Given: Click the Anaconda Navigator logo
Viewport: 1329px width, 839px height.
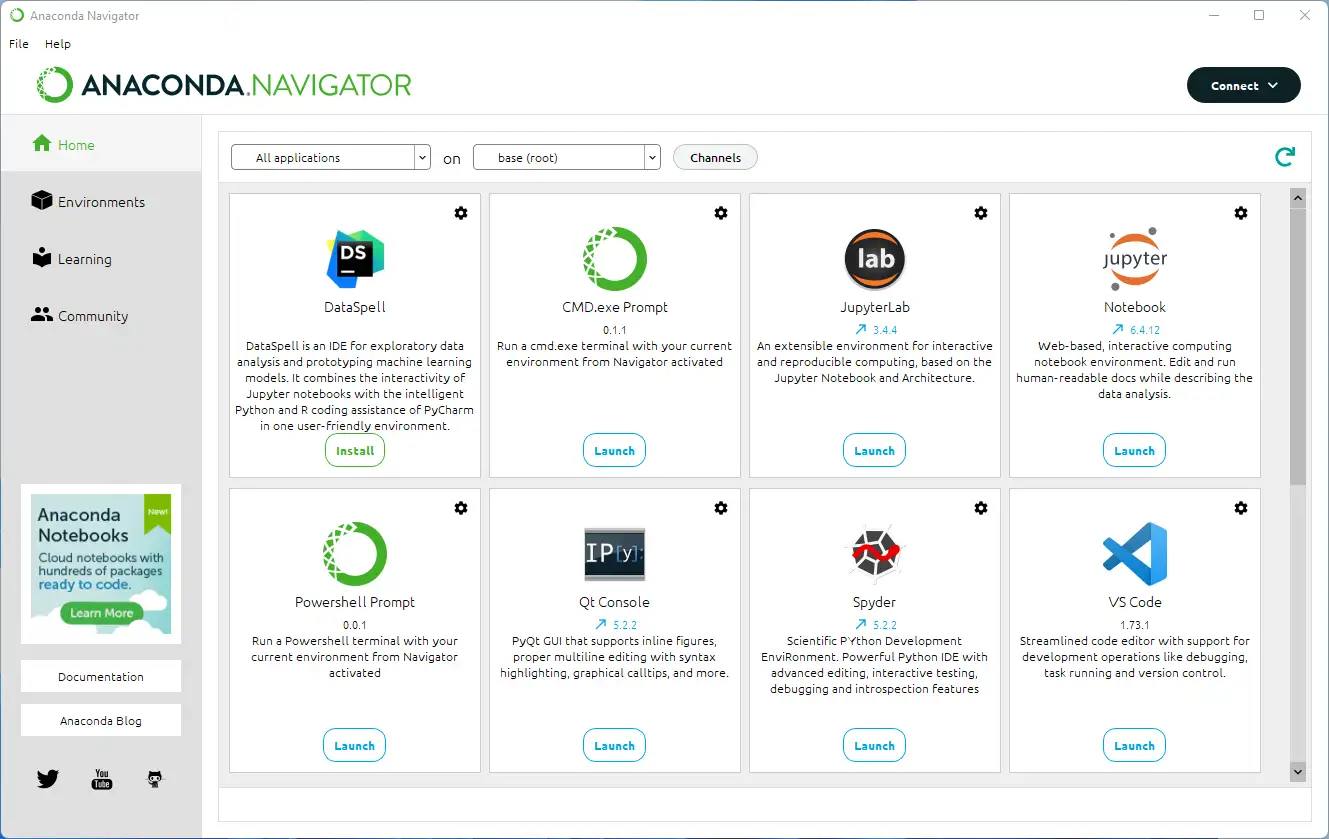Looking at the screenshot, I should coord(224,85).
